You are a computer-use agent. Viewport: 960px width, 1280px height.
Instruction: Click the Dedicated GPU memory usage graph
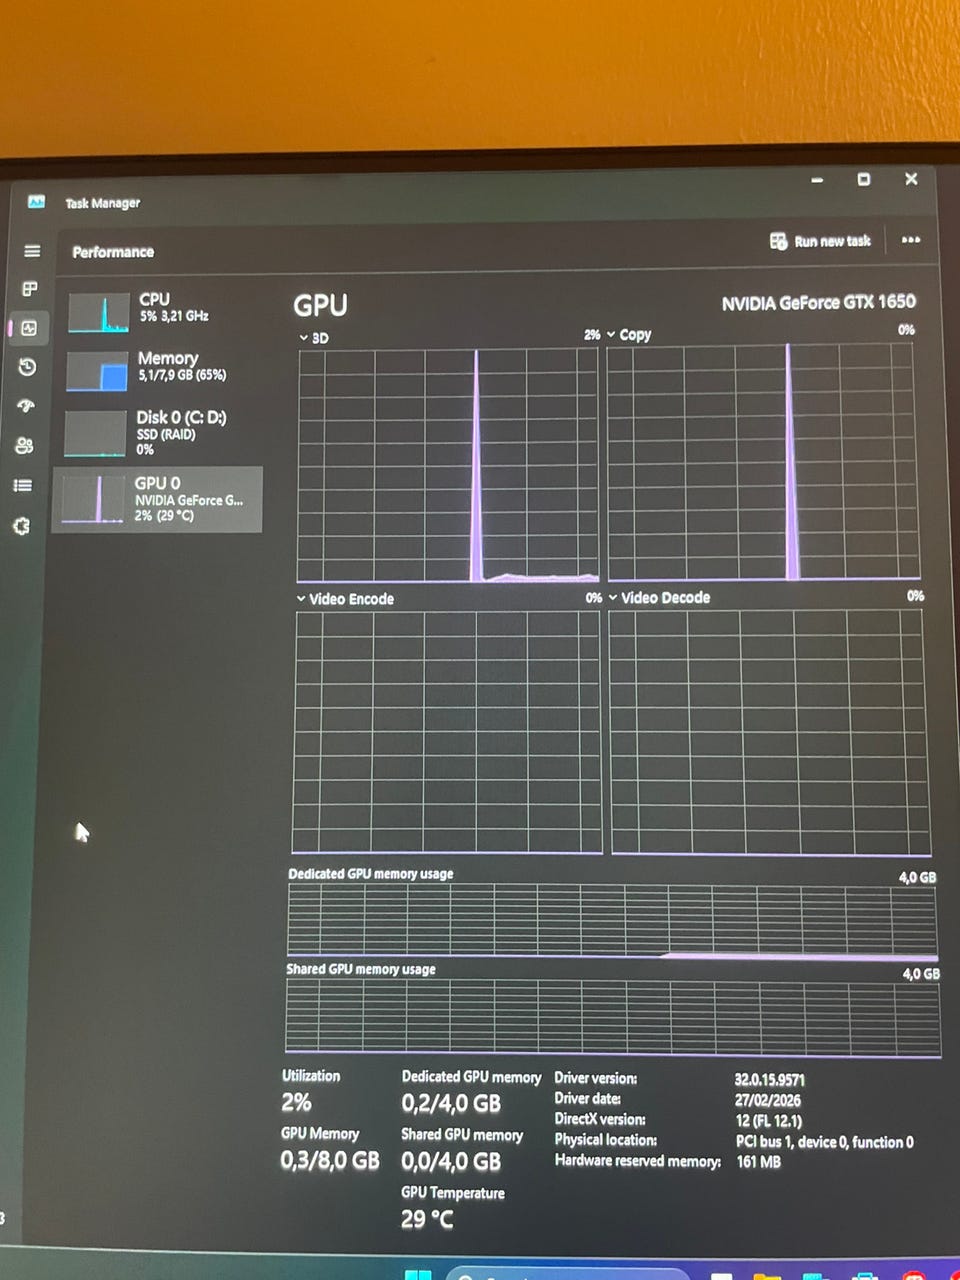click(612, 921)
